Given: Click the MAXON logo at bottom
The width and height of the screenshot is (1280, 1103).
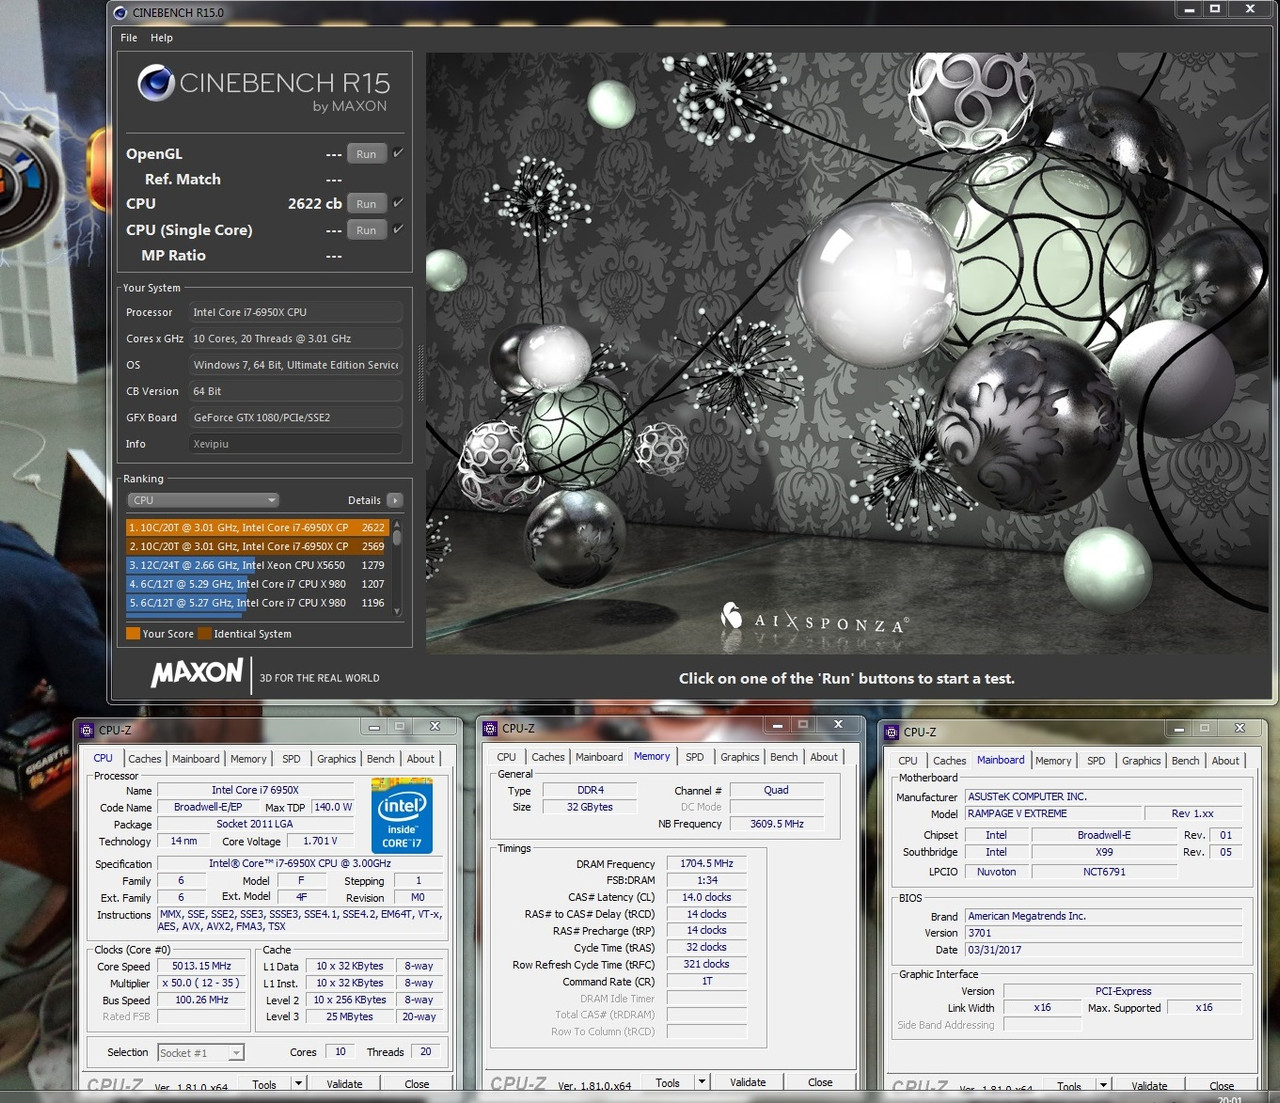Looking at the screenshot, I should tap(197, 672).
